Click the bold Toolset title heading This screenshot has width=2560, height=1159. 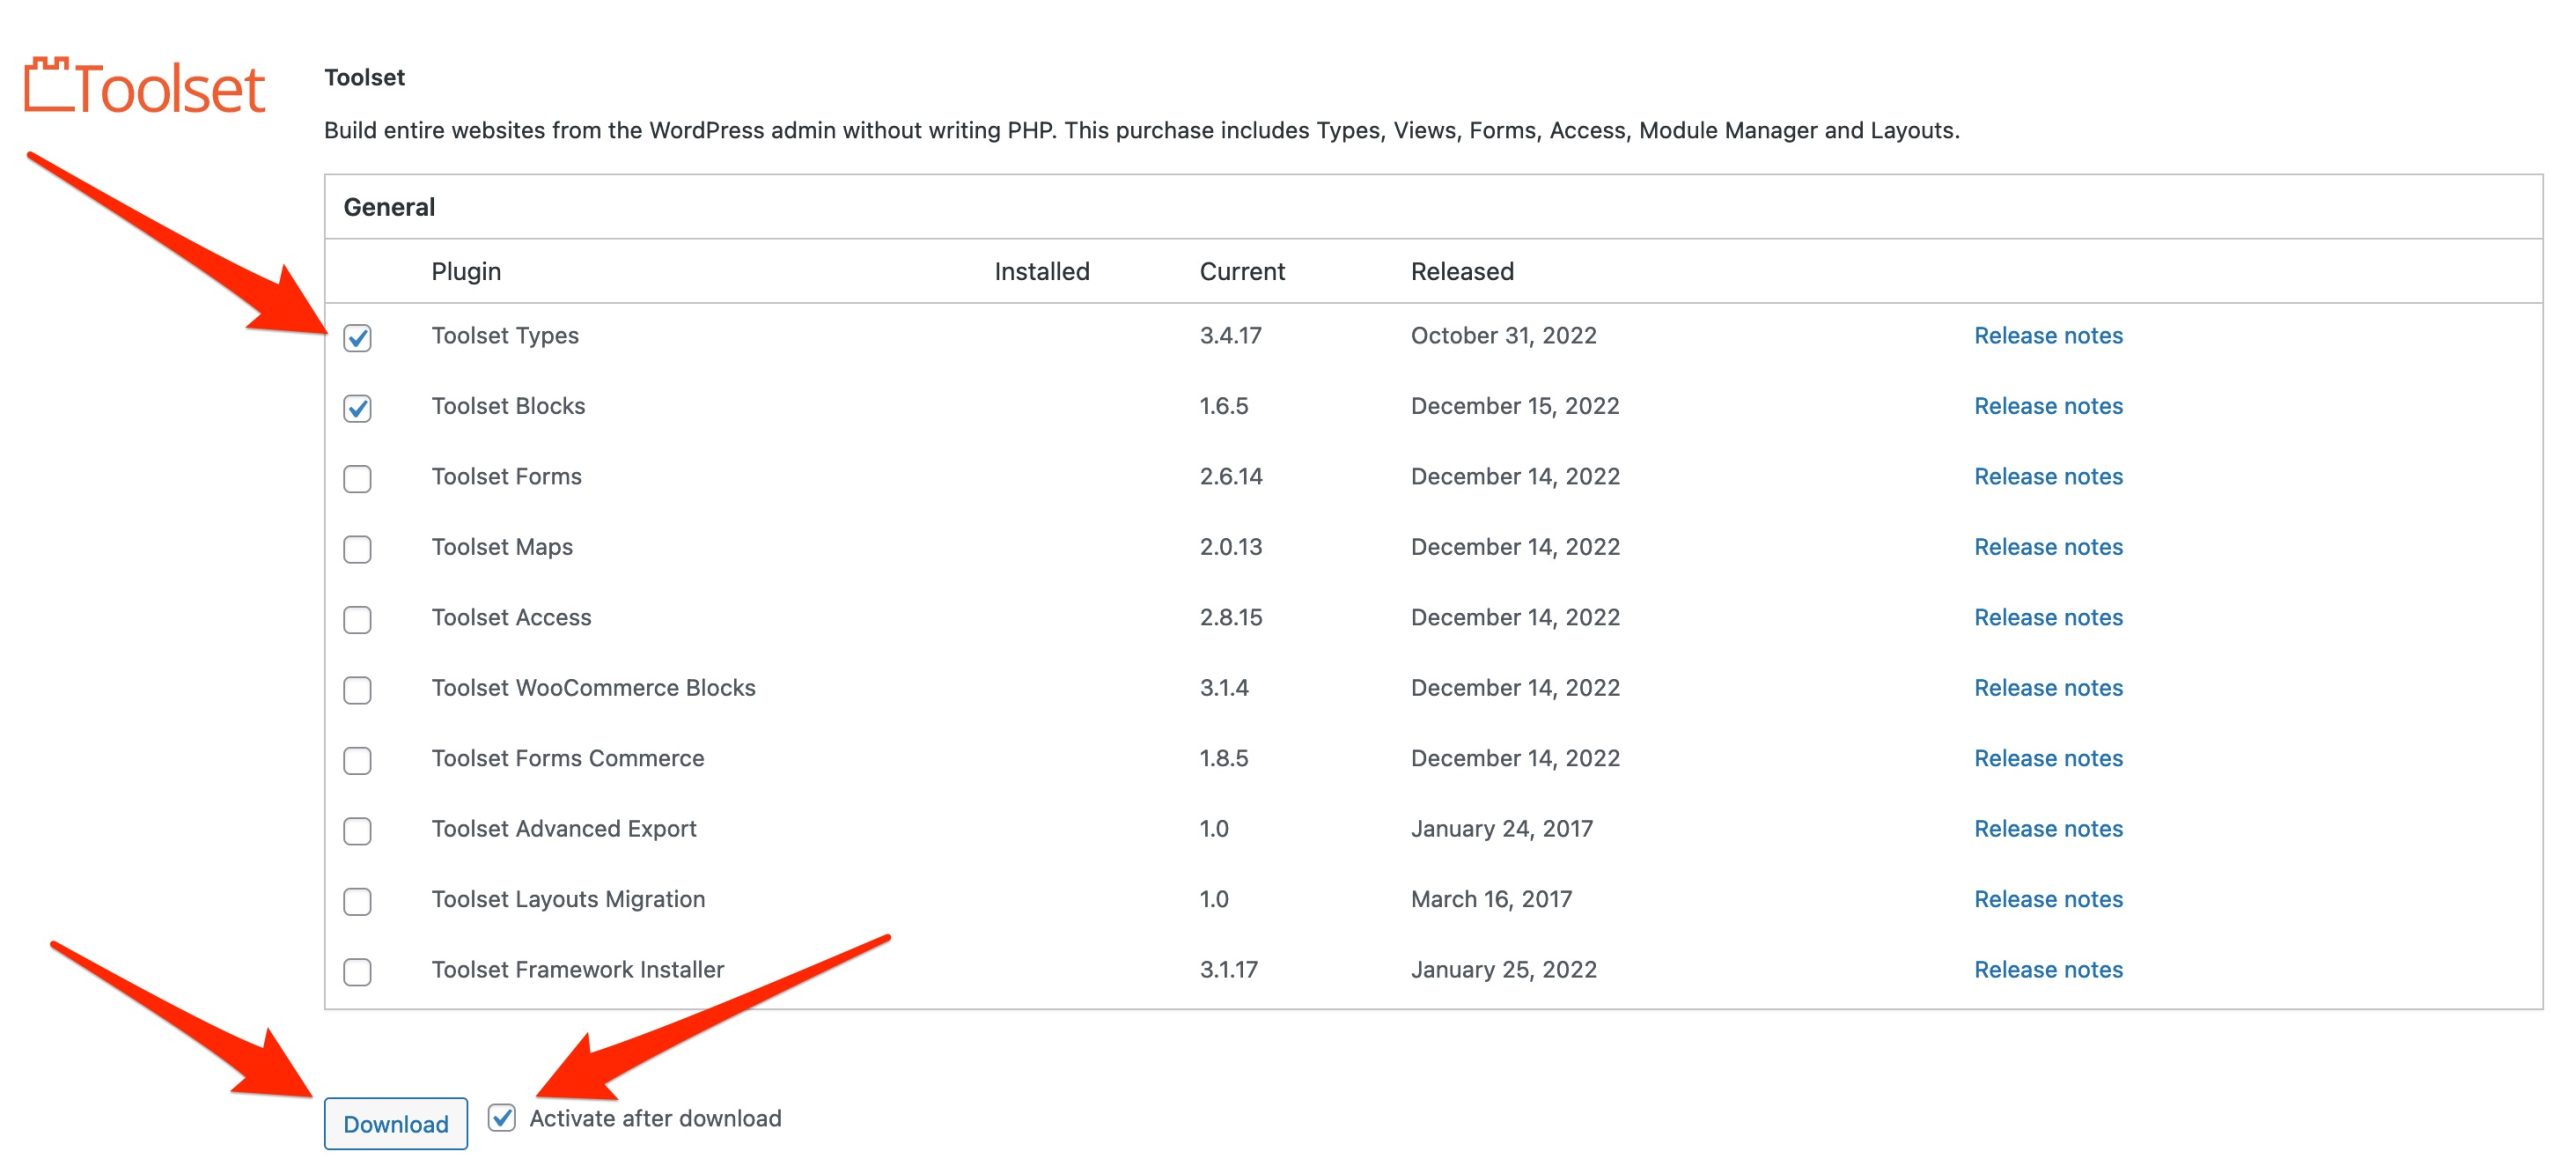click(x=364, y=78)
